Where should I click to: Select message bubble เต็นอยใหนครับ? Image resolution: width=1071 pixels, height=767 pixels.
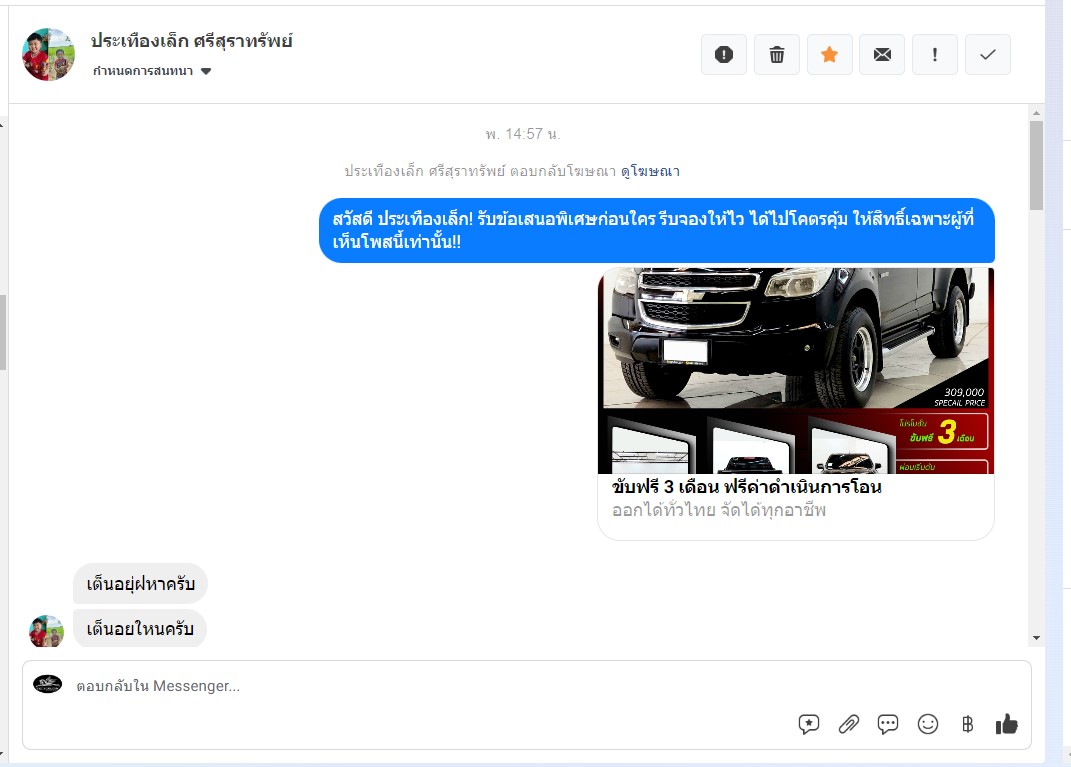140,628
